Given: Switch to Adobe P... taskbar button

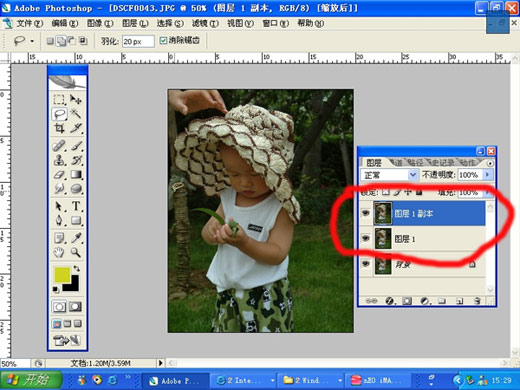Looking at the screenshot, I should click(x=175, y=380).
